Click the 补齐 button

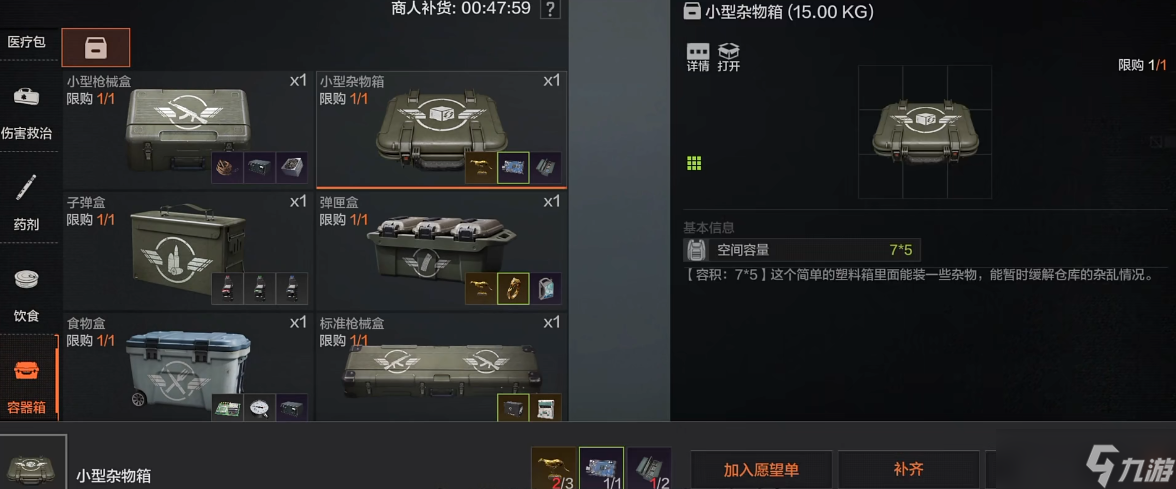(x=908, y=470)
